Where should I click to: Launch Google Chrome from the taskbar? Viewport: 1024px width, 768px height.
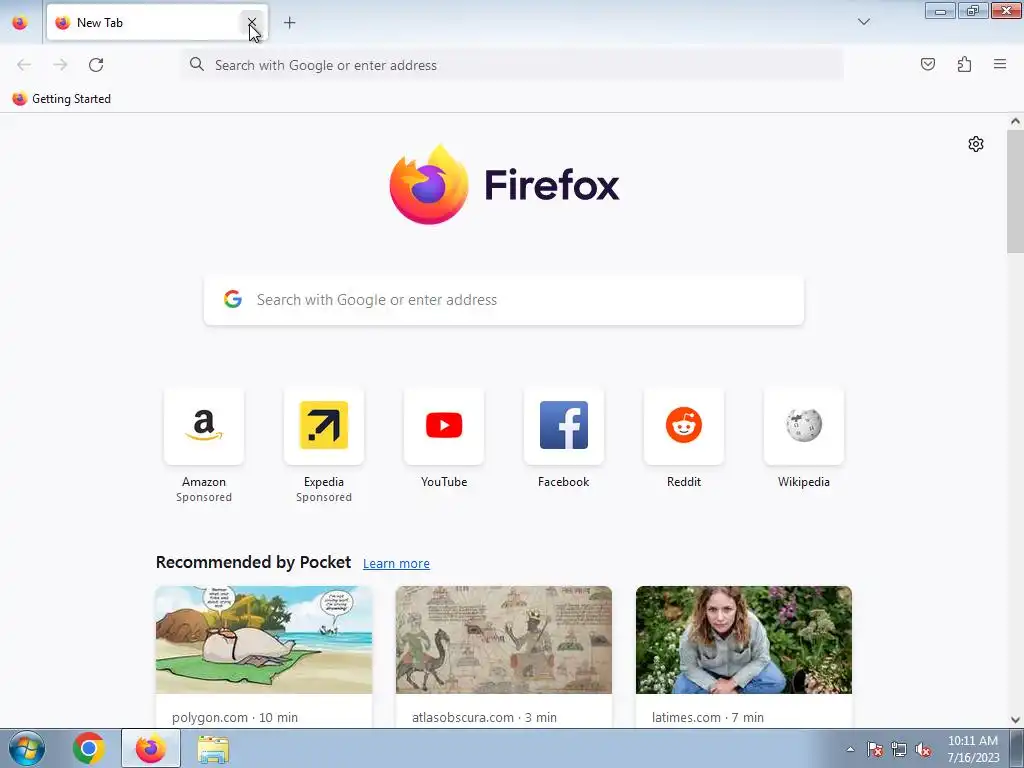coord(89,748)
